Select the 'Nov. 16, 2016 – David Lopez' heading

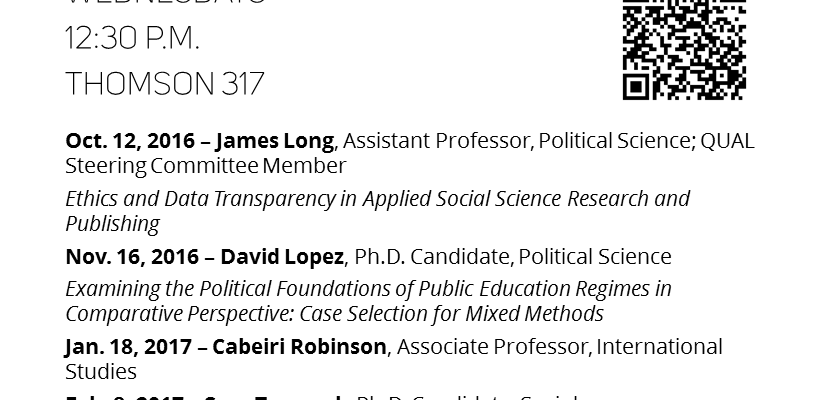coord(205,256)
